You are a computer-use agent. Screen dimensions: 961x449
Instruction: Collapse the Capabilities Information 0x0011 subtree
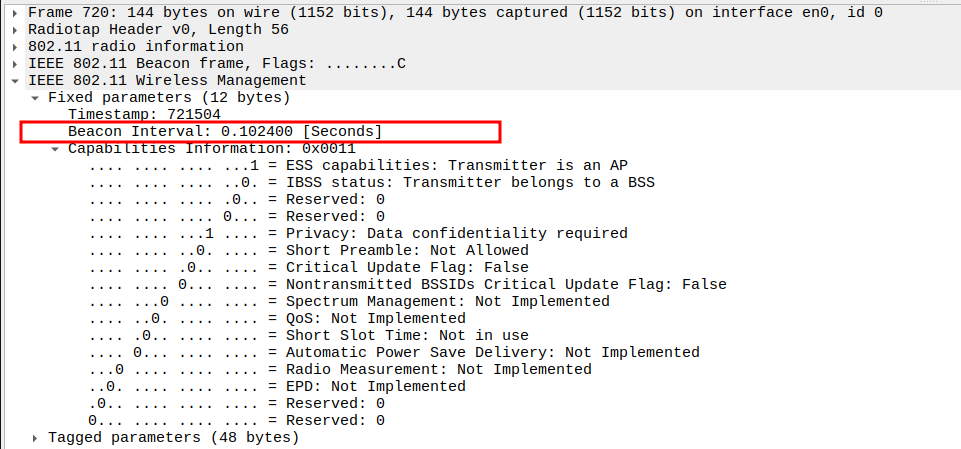point(57,149)
